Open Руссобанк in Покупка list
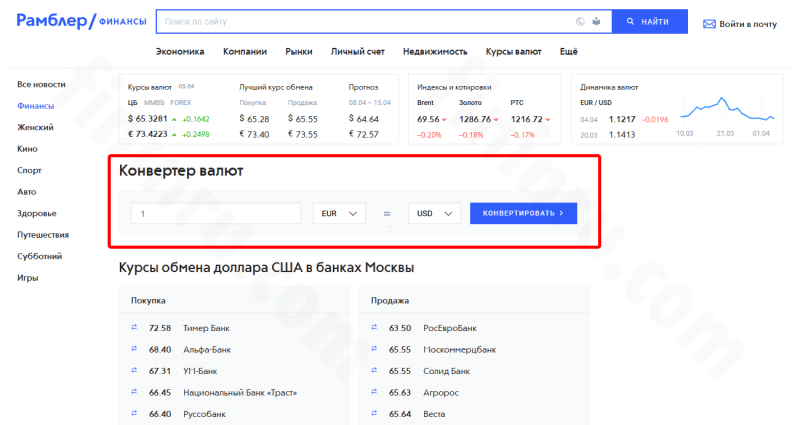The image size is (800, 425). click(x=204, y=414)
